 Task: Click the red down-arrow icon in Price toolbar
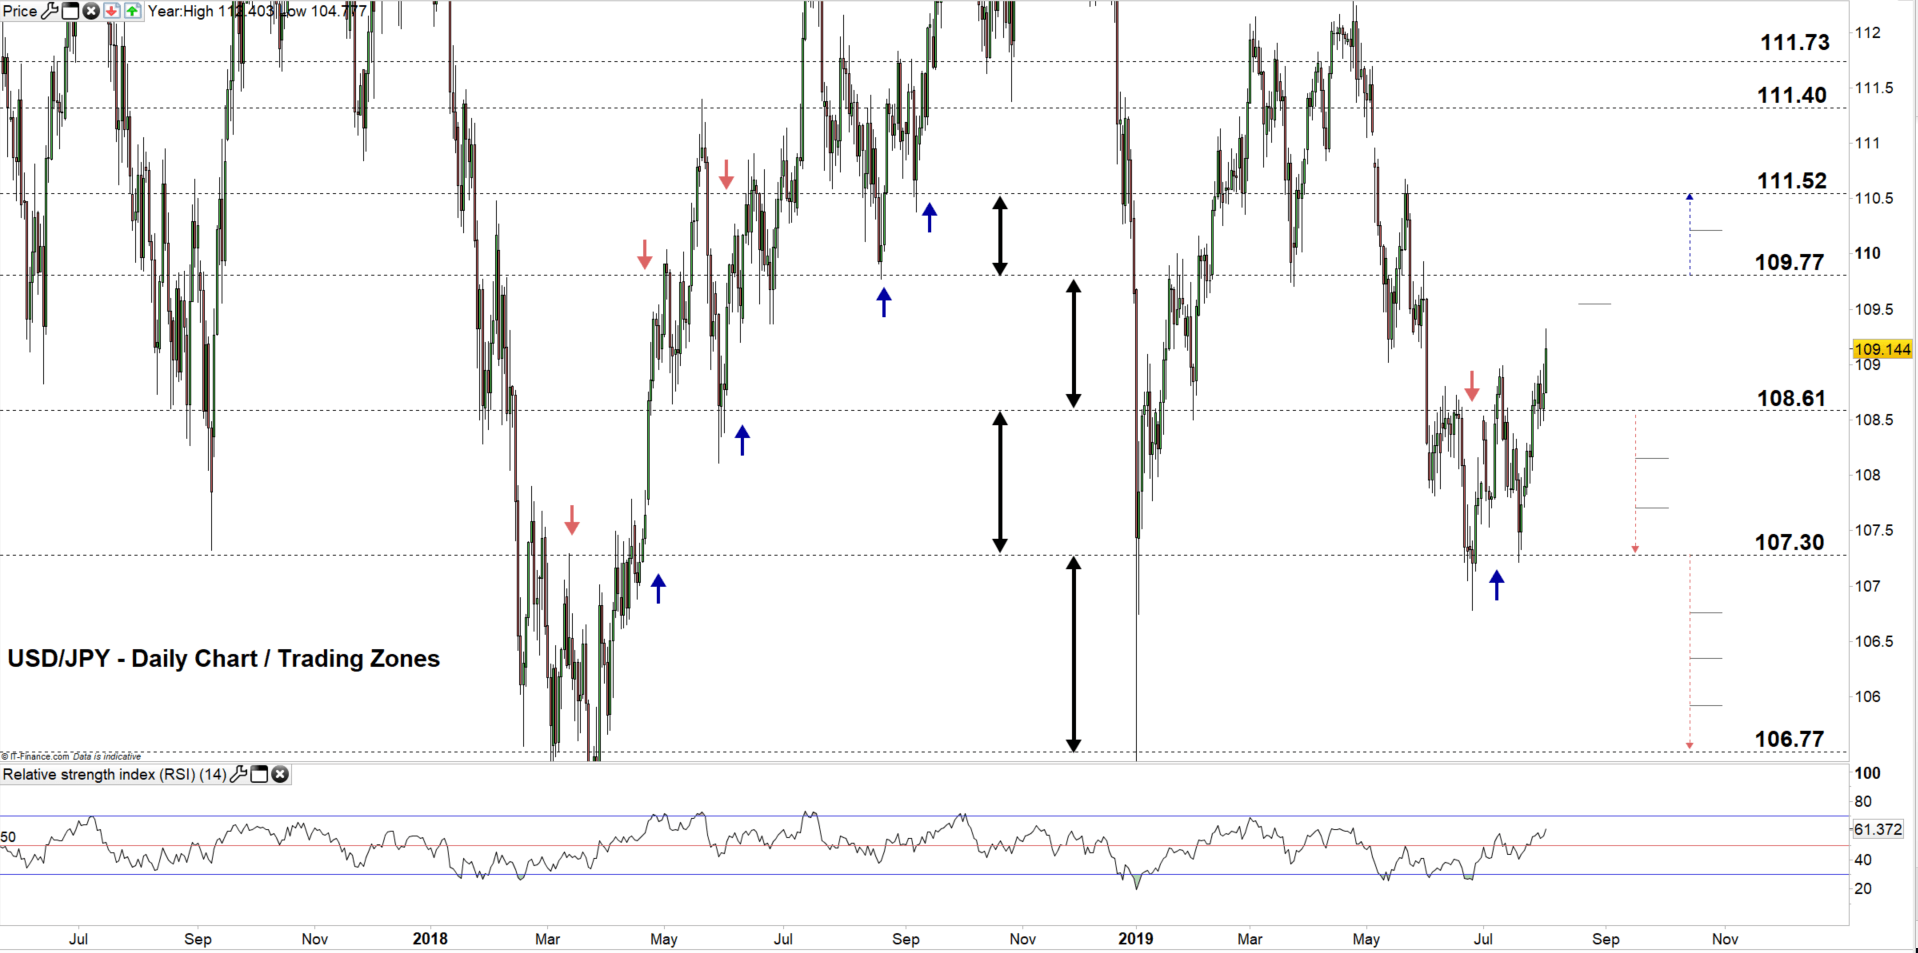[x=111, y=11]
